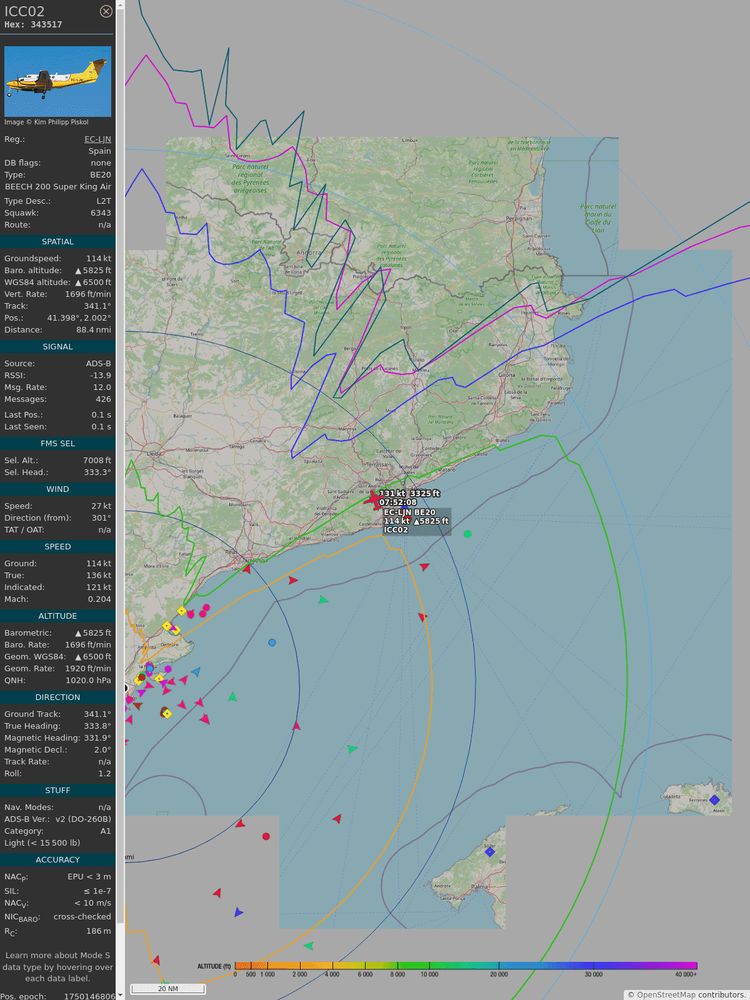750x1000 pixels.
Task: Click the EC-LJN BE20 map label box
Action: [x=416, y=521]
